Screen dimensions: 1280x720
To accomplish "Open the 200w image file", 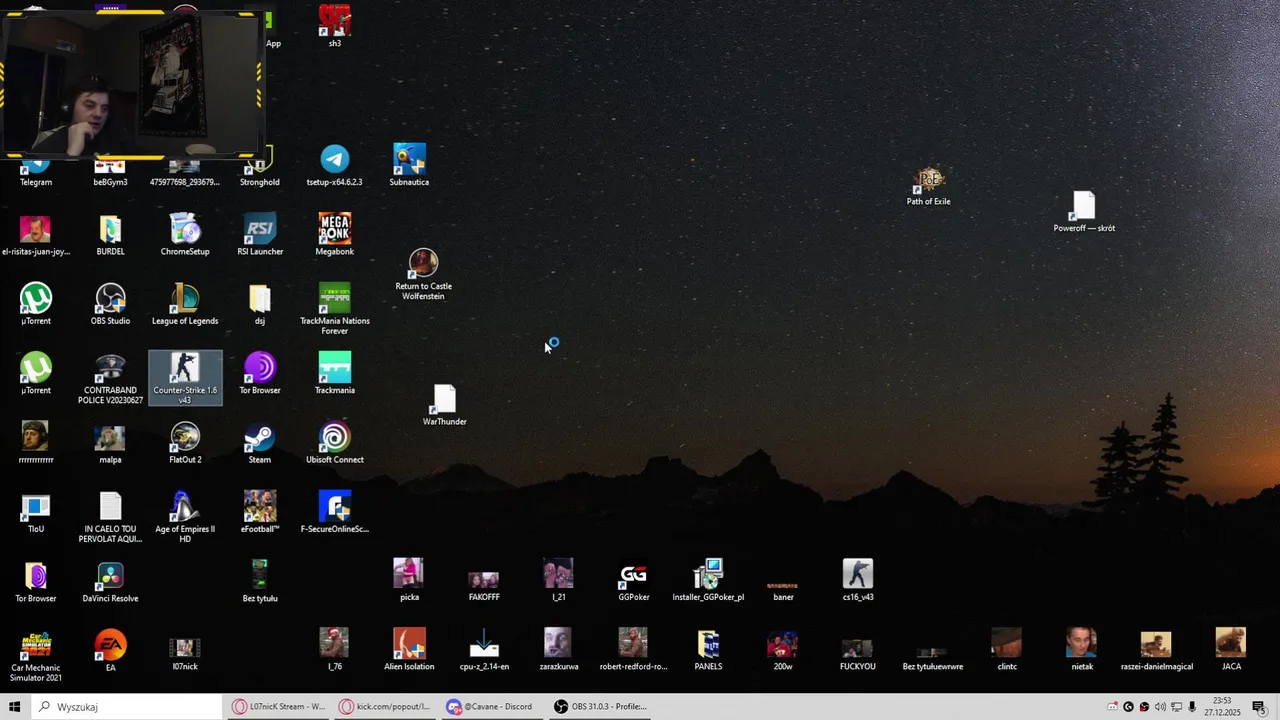I will pos(783,650).
